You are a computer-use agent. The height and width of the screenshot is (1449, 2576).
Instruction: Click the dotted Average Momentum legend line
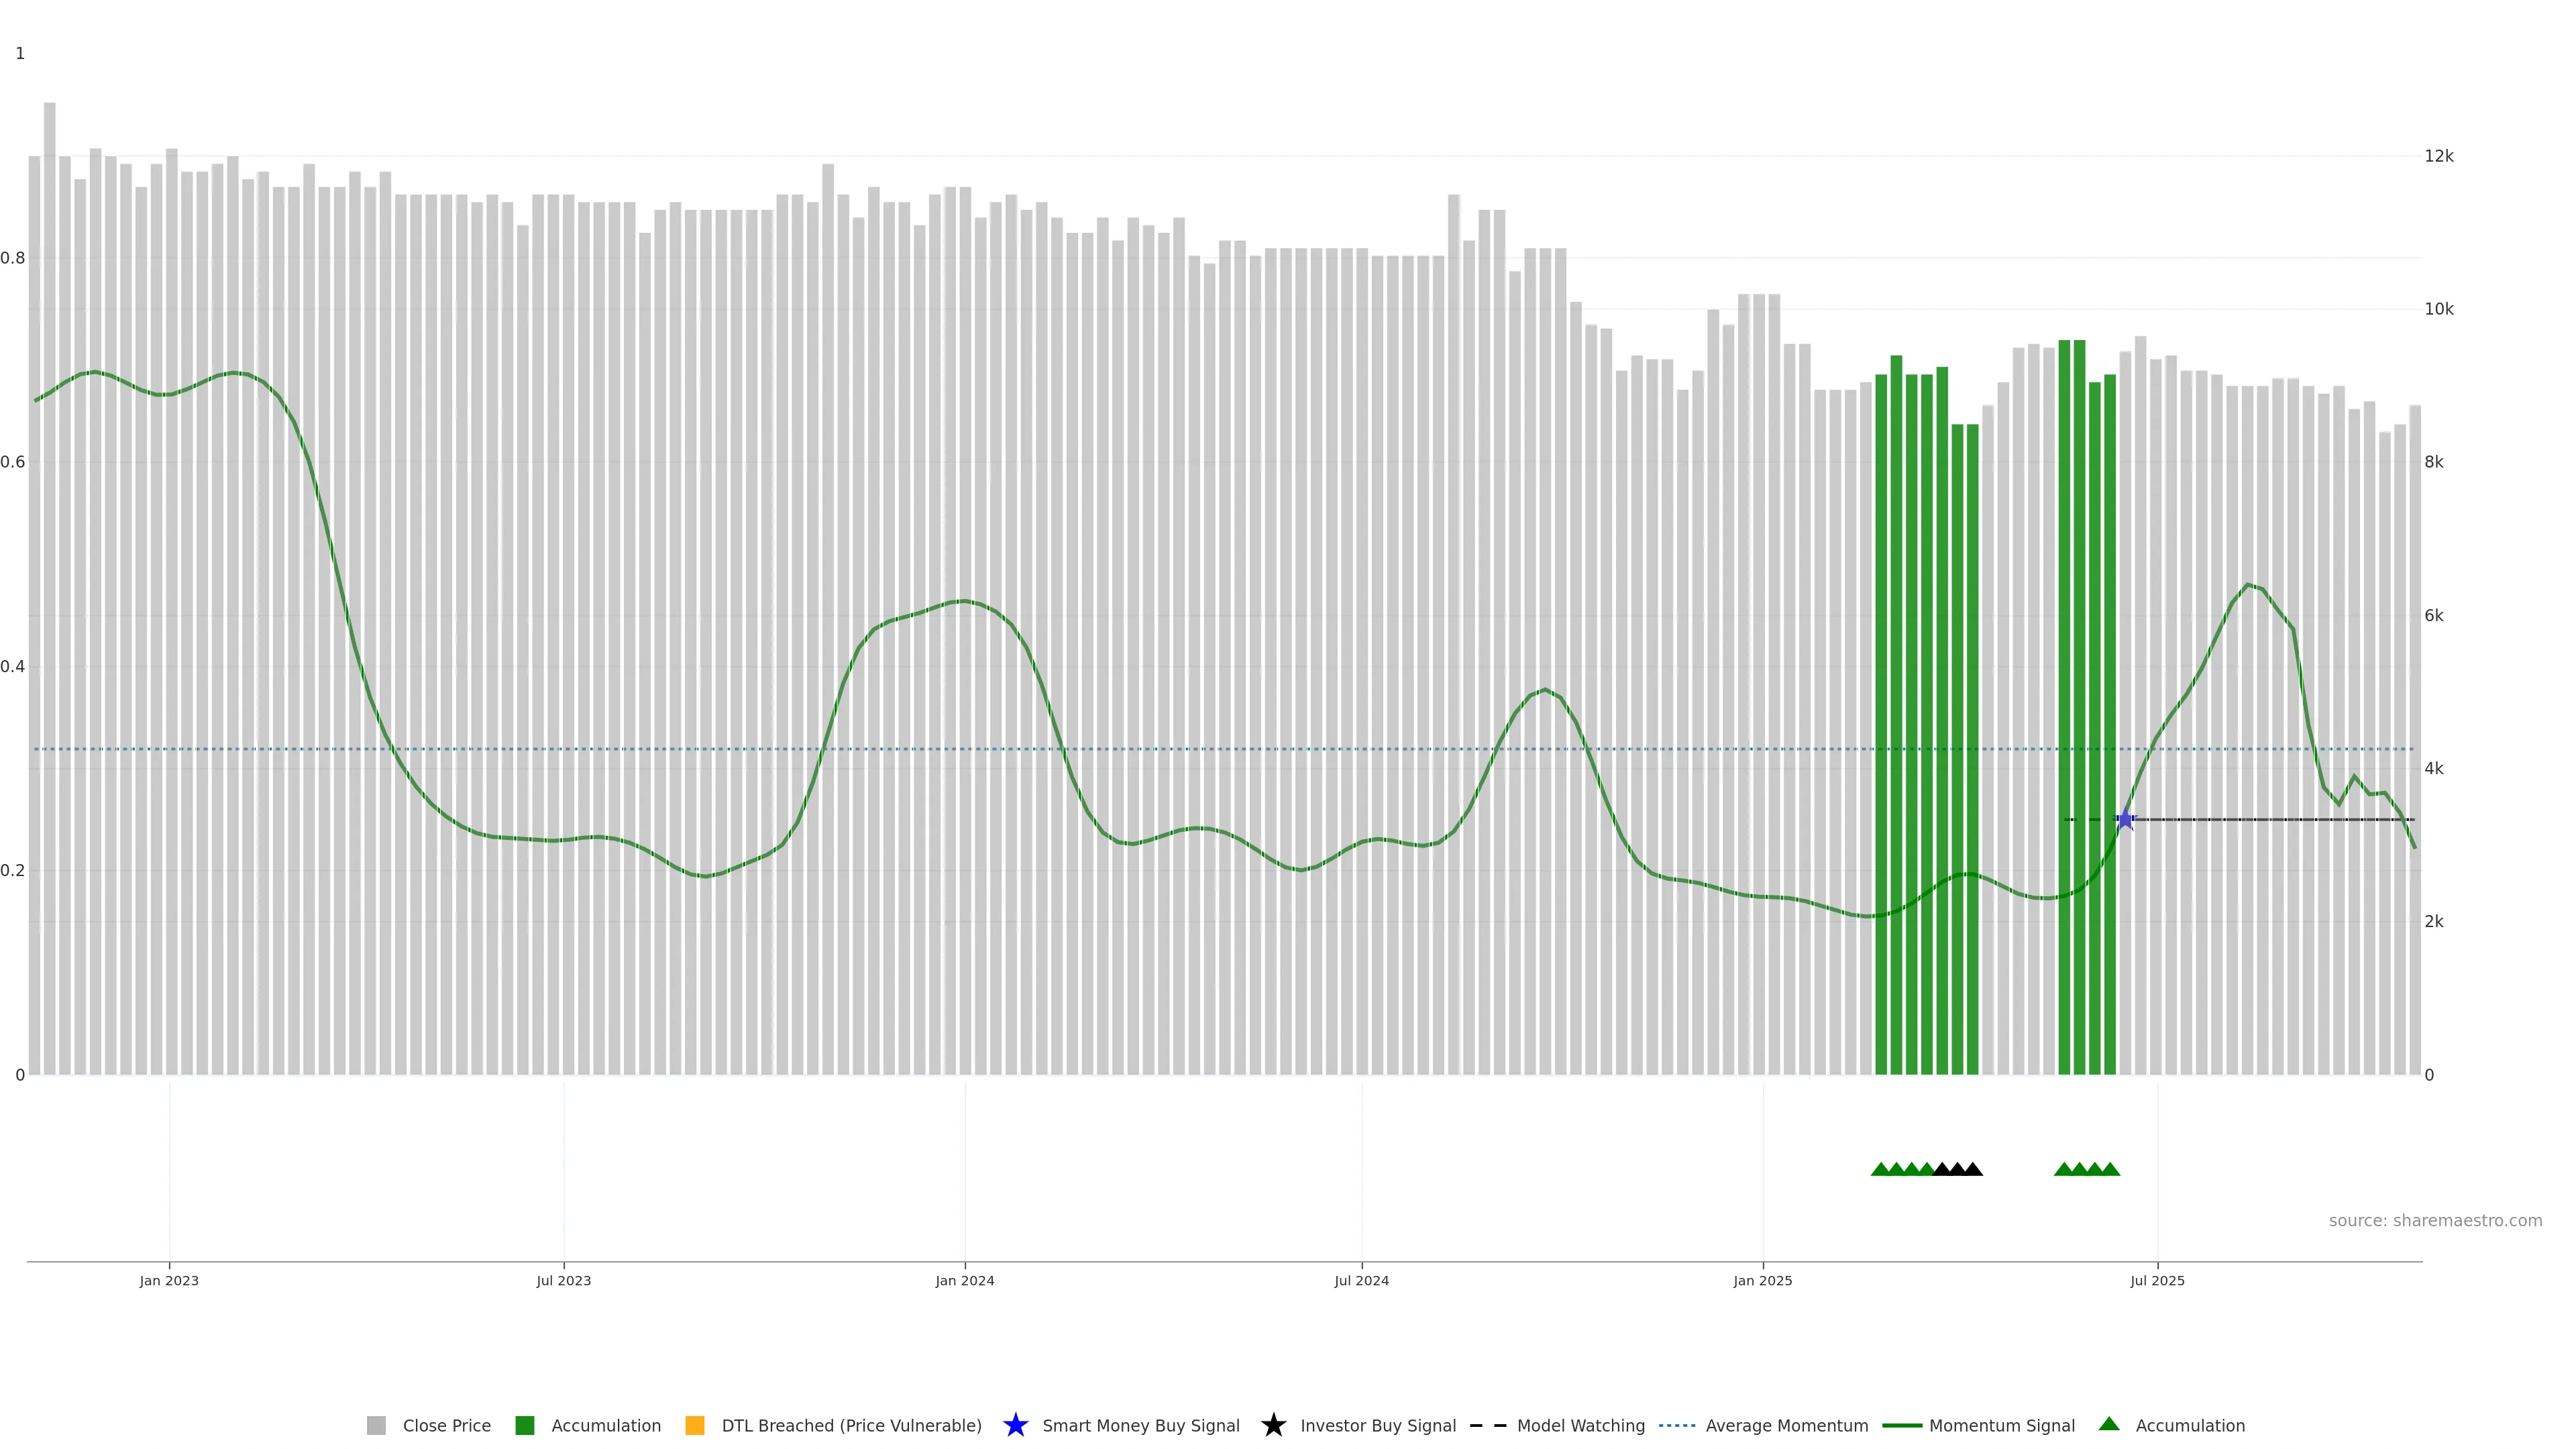[1677, 1426]
